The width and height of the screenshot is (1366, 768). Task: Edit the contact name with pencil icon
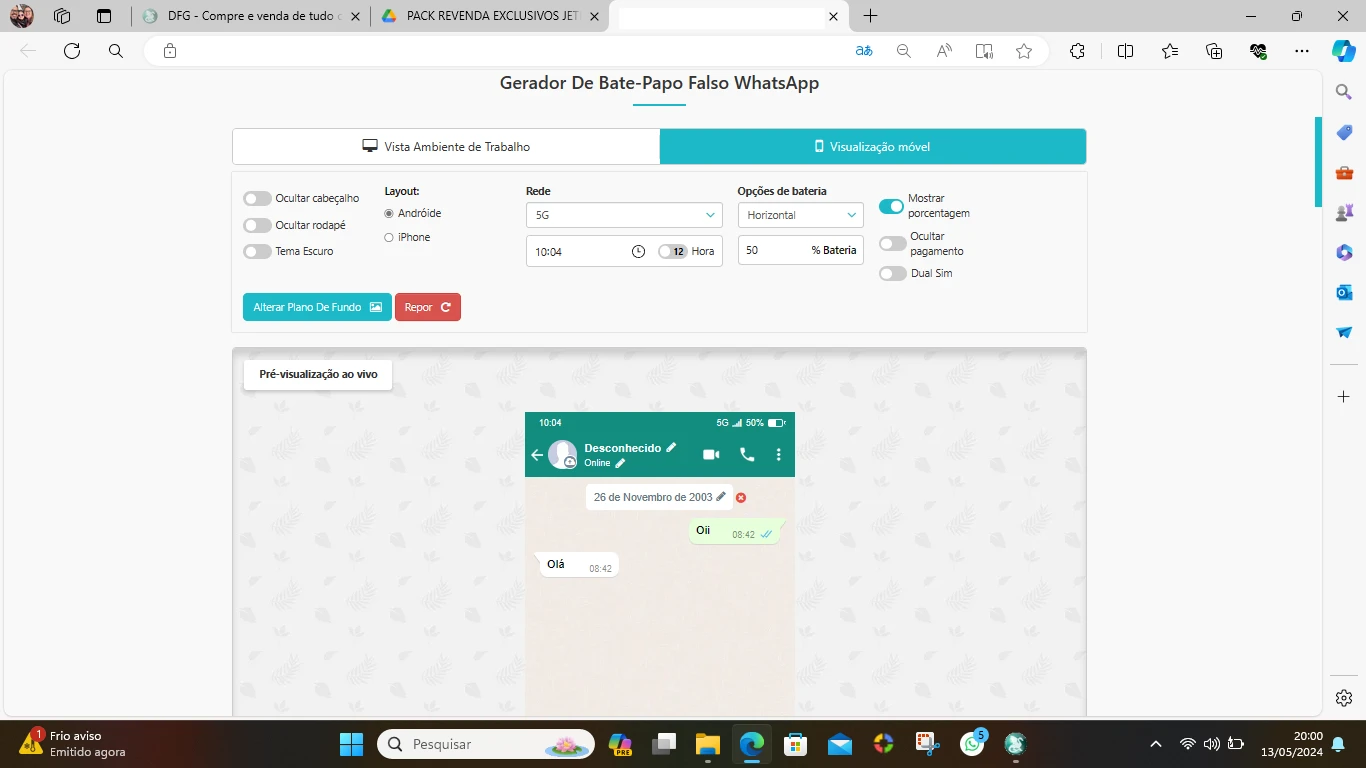click(672, 448)
